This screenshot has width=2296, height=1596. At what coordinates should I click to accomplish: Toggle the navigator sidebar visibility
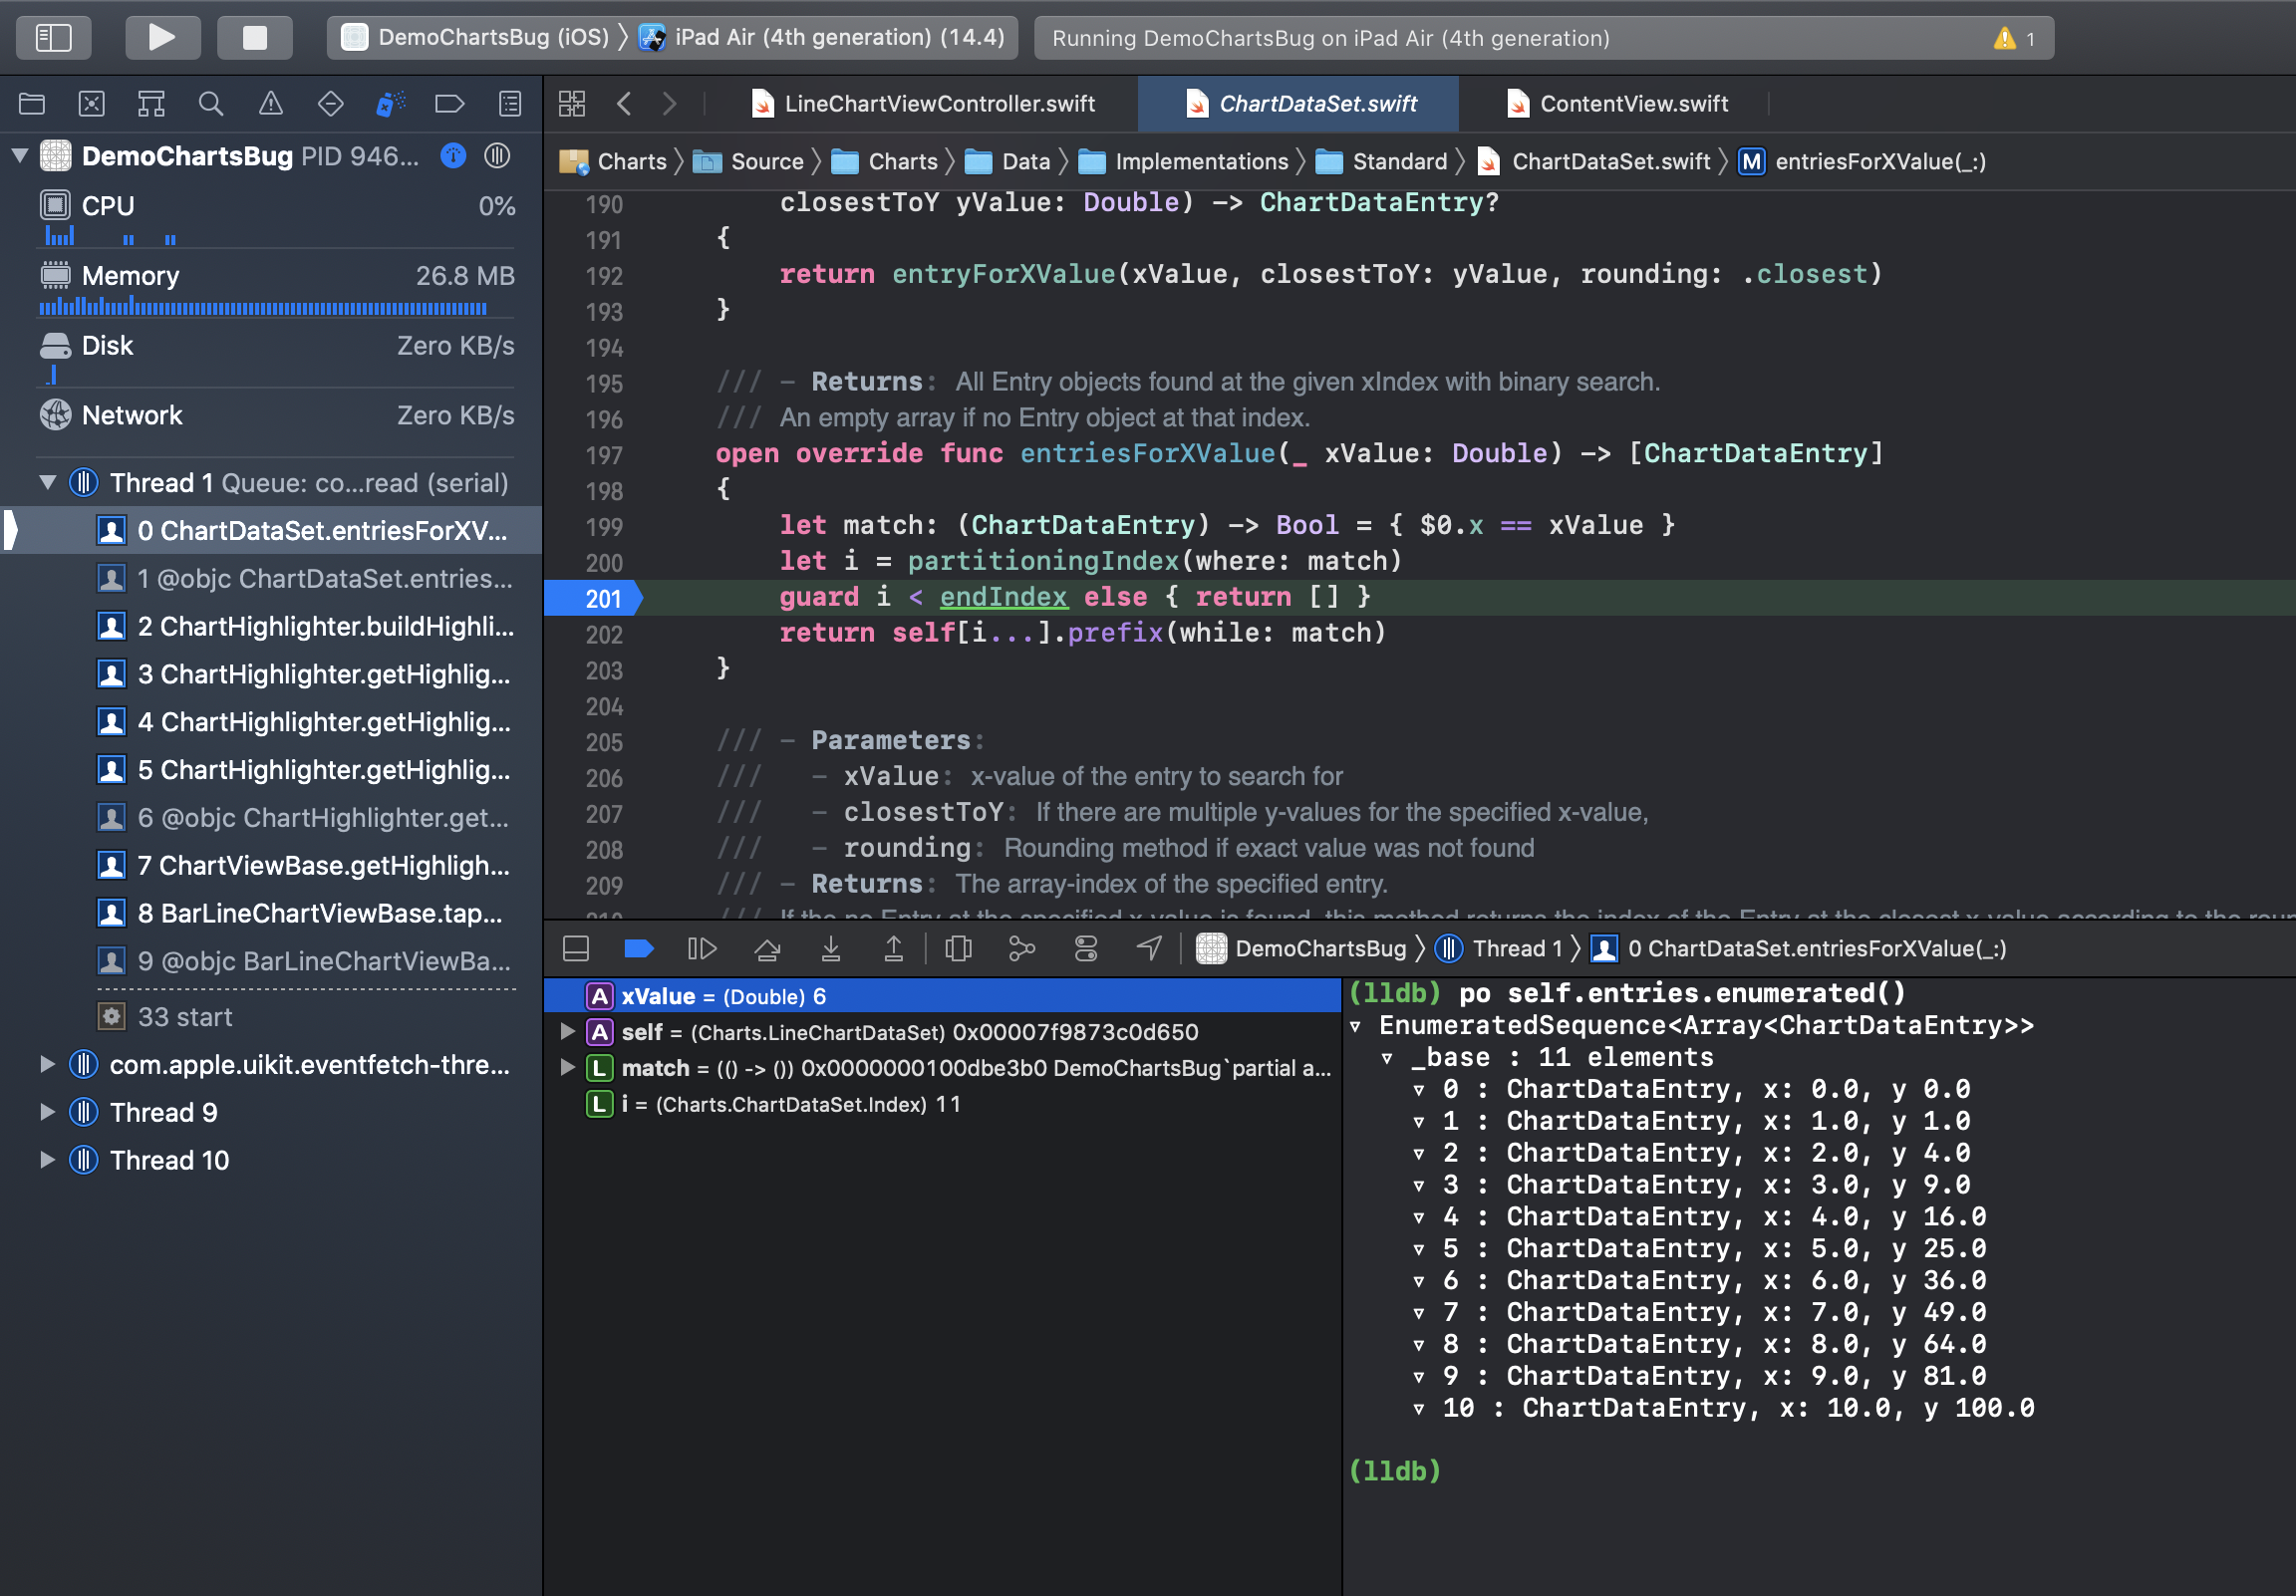click(x=54, y=38)
